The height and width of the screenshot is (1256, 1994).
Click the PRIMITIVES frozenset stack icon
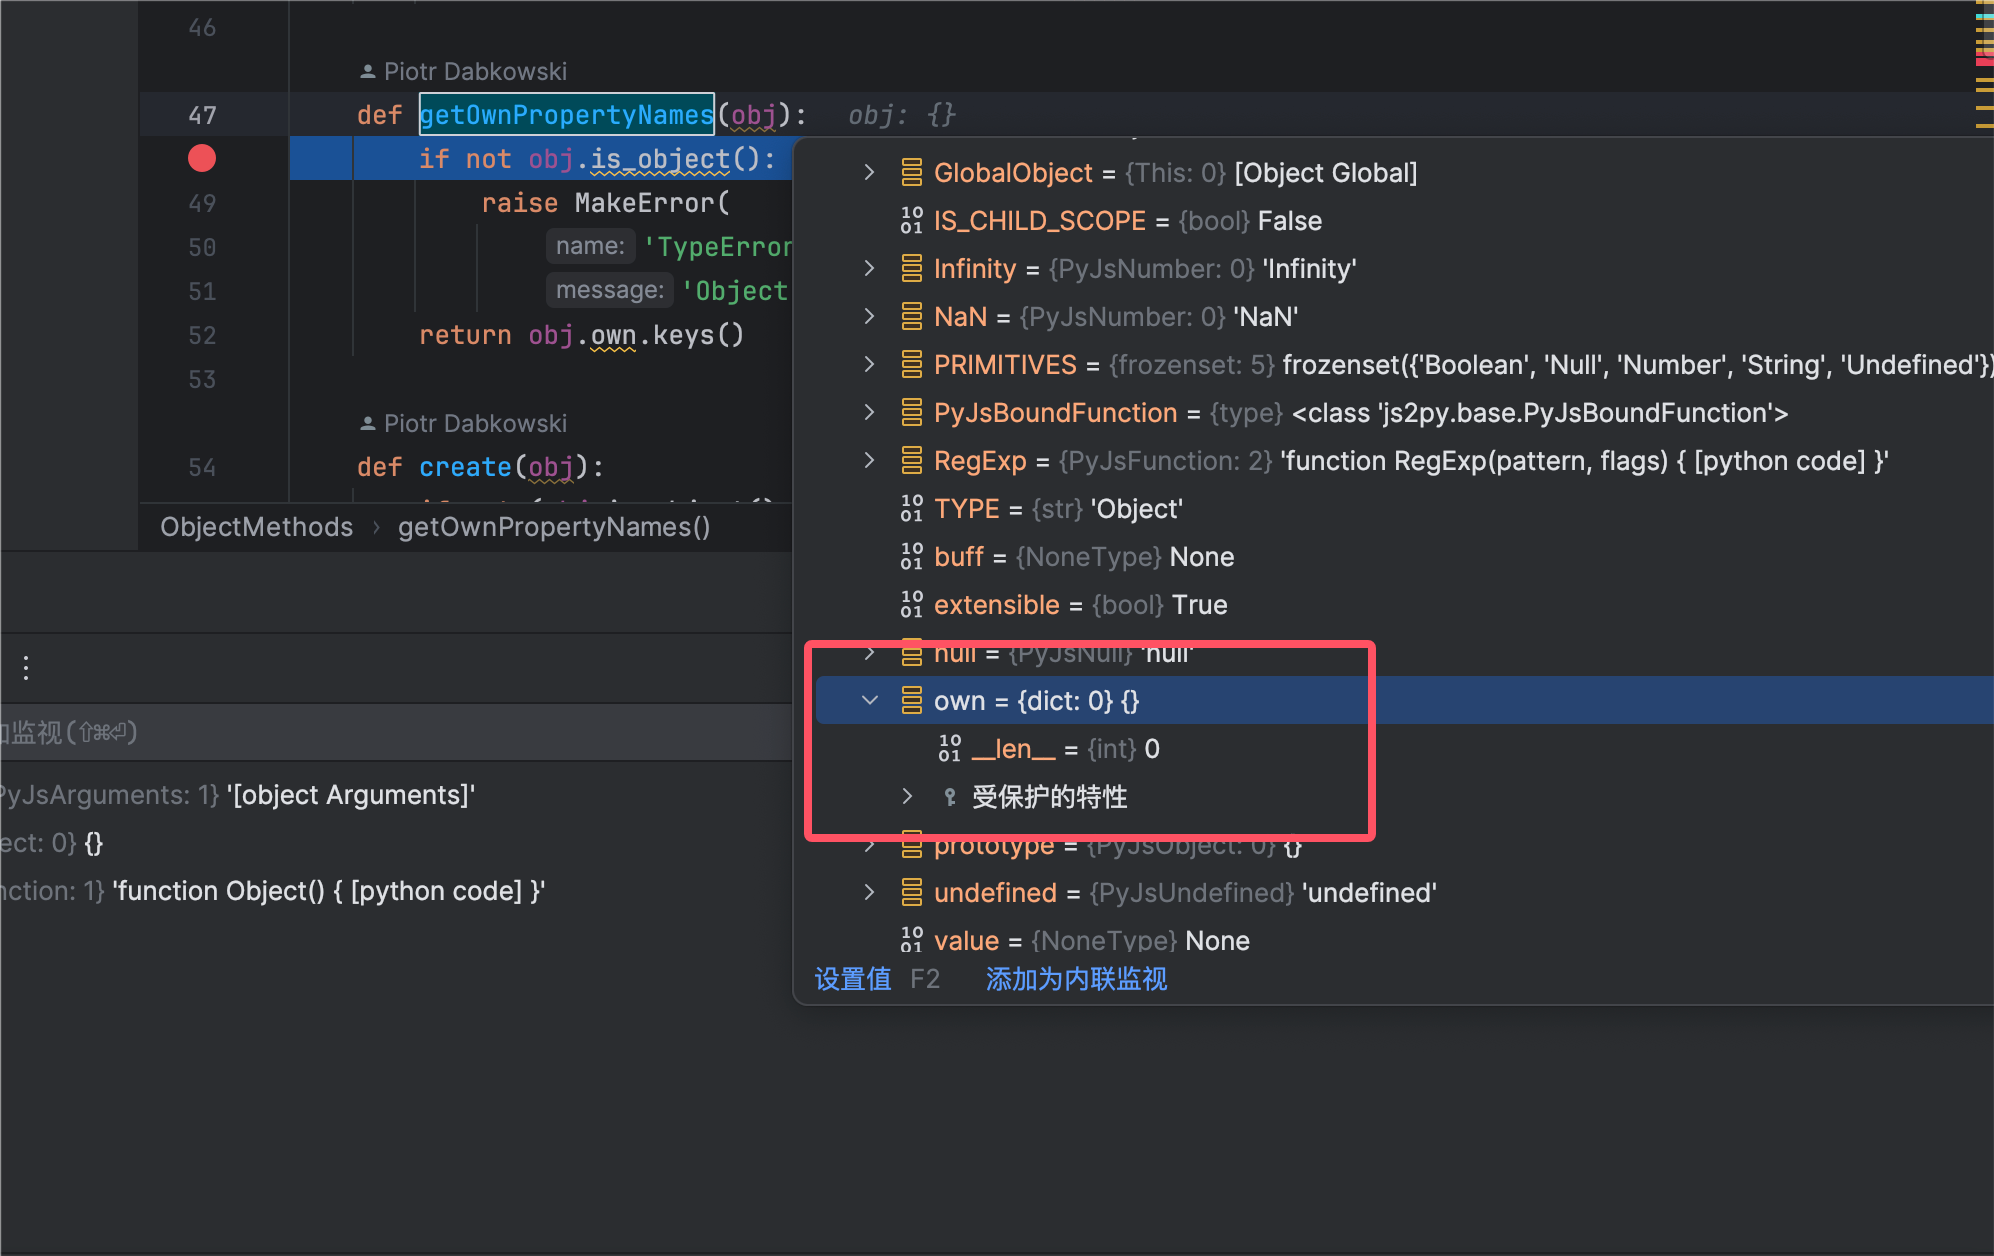click(x=911, y=364)
